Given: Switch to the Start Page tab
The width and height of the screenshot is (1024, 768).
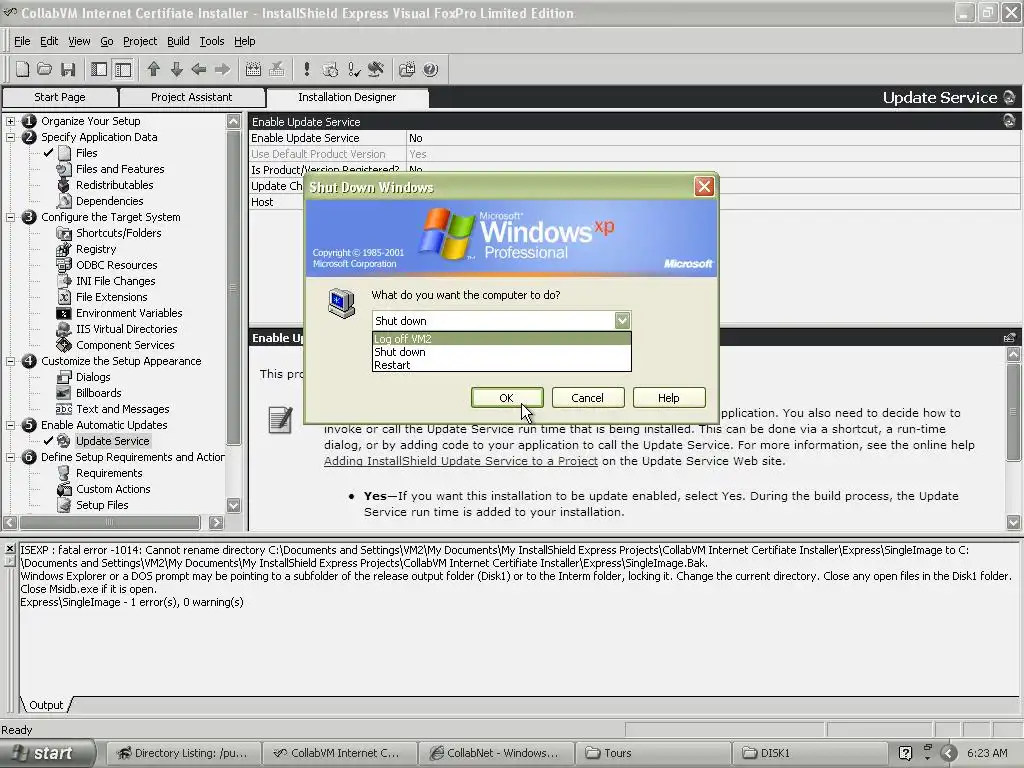Looking at the screenshot, I should 59,97.
